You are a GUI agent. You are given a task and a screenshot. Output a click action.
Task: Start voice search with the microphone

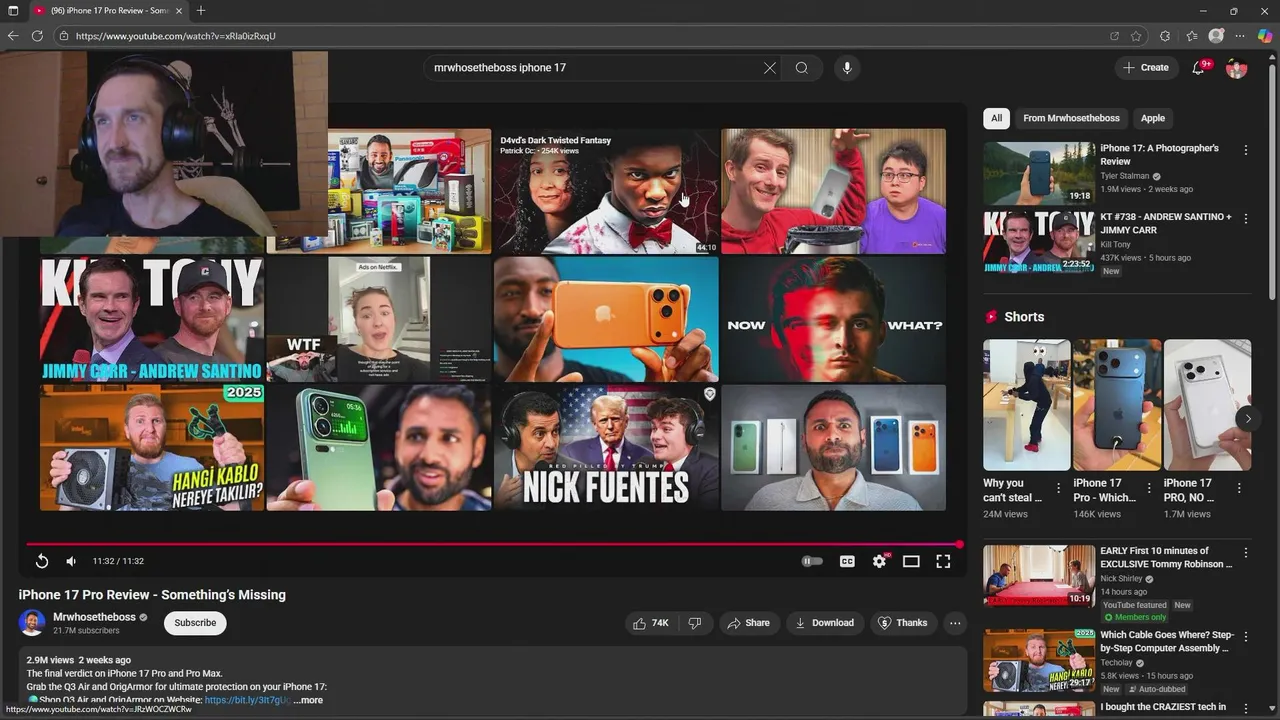point(847,68)
